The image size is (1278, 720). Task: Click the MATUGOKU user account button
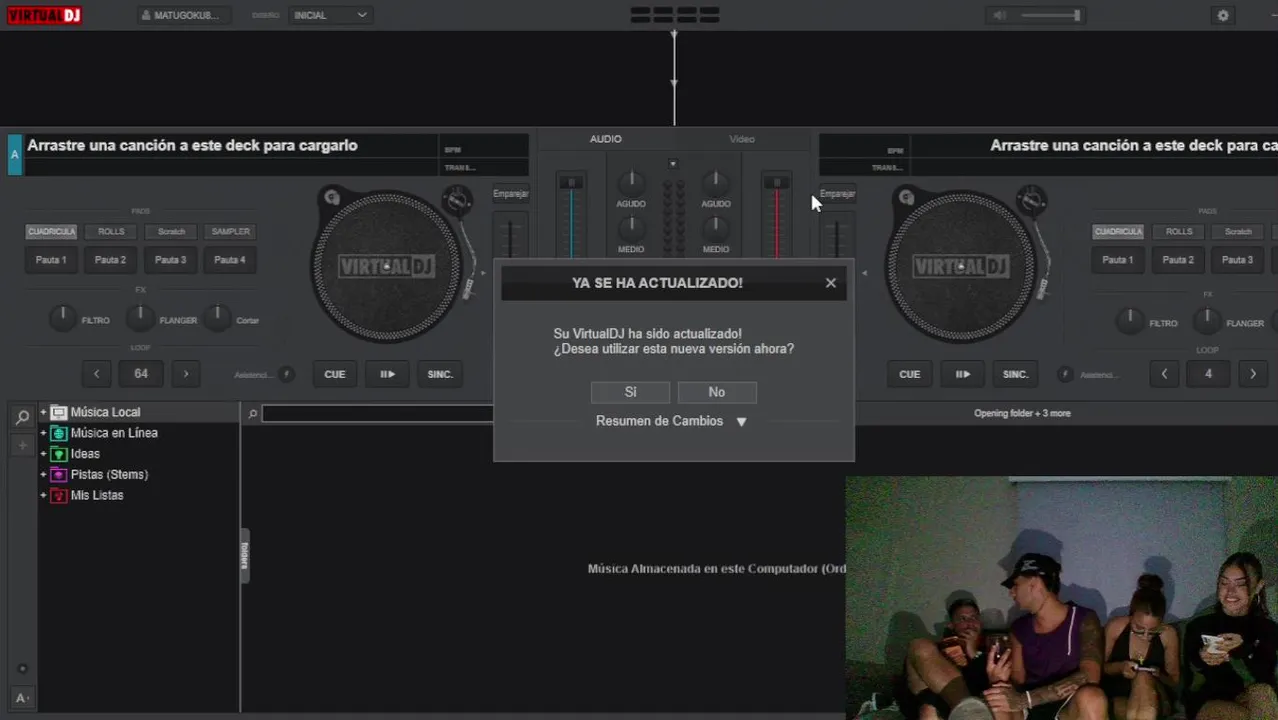tap(182, 15)
